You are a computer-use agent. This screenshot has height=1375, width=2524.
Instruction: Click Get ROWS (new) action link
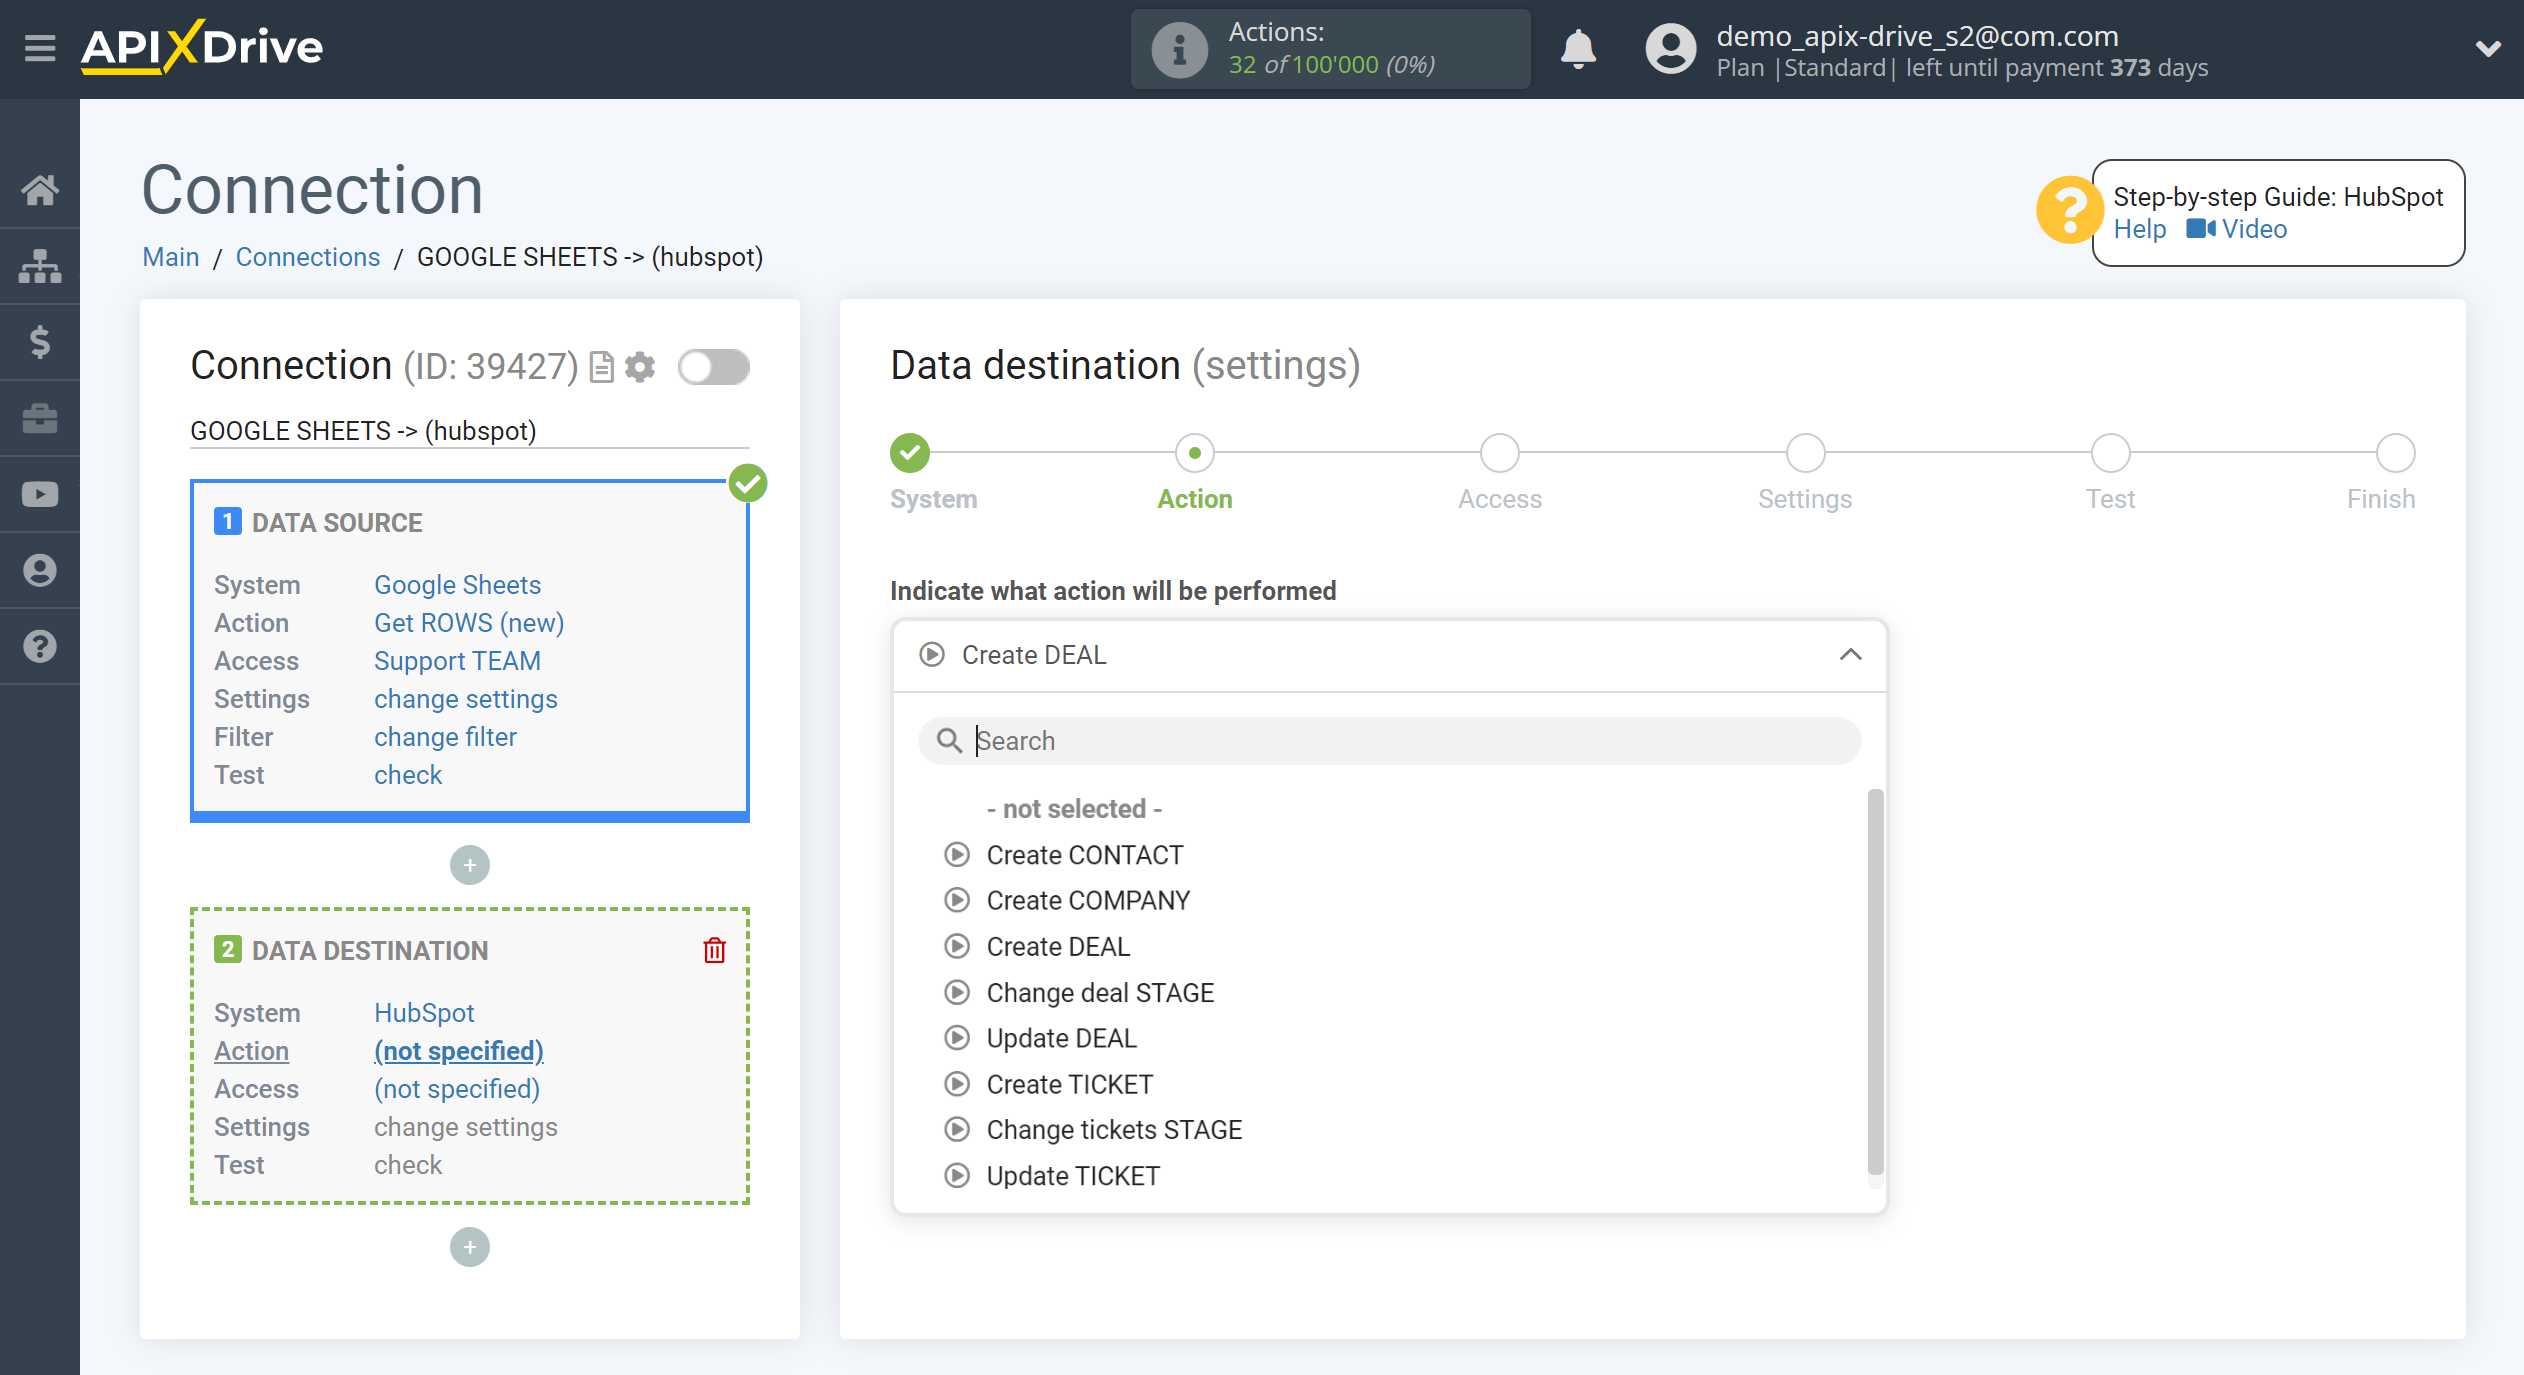469,623
